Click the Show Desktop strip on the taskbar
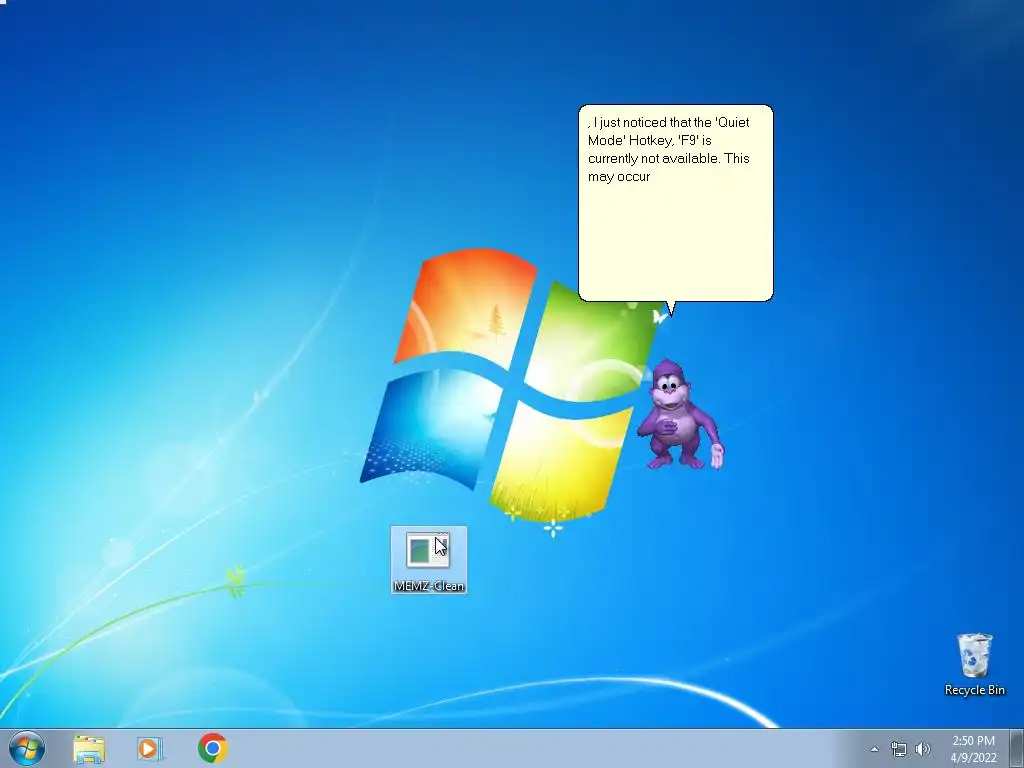 pos(1016,748)
